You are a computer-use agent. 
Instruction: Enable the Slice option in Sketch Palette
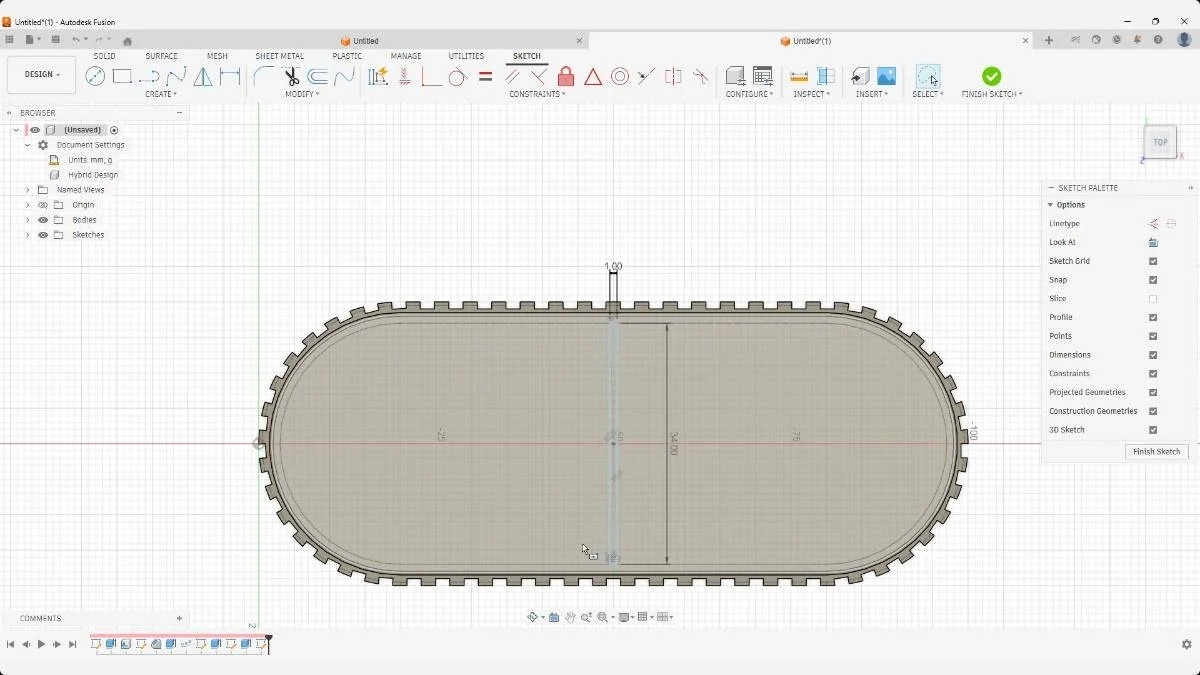(1153, 298)
